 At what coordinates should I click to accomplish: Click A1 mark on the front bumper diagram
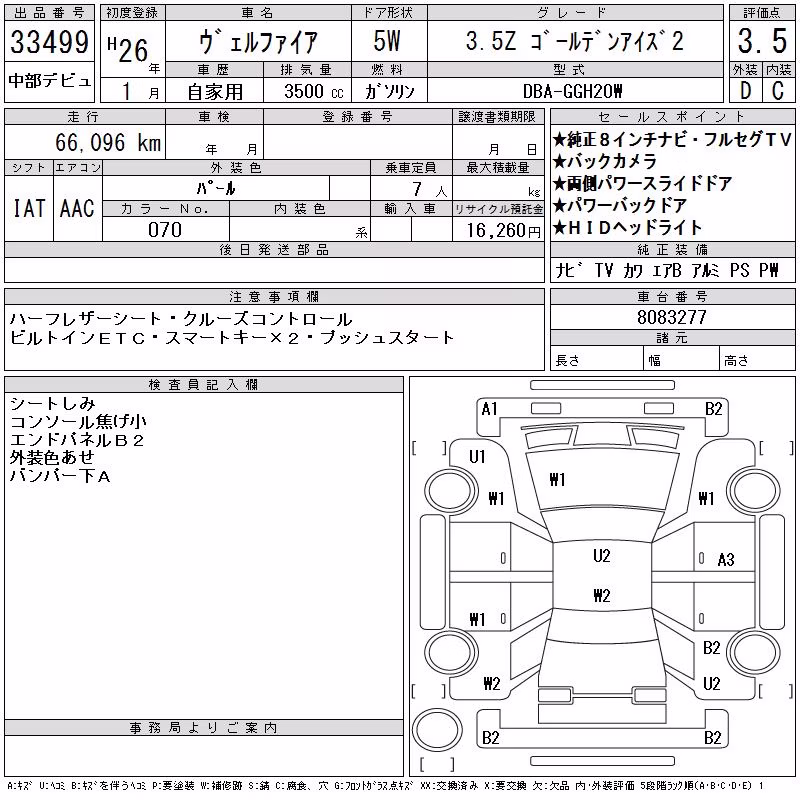click(490, 409)
